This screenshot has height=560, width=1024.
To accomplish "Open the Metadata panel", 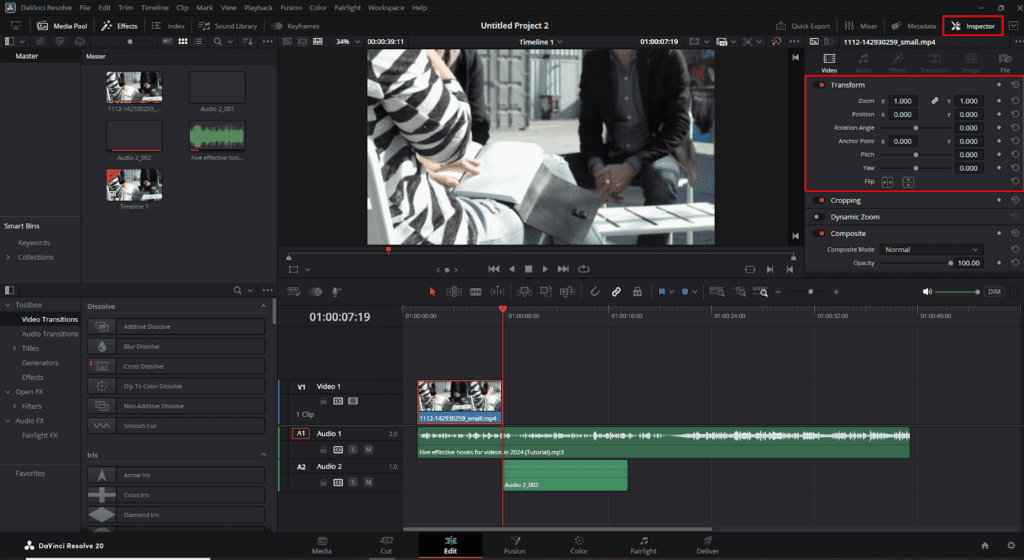I will [914, 26].
